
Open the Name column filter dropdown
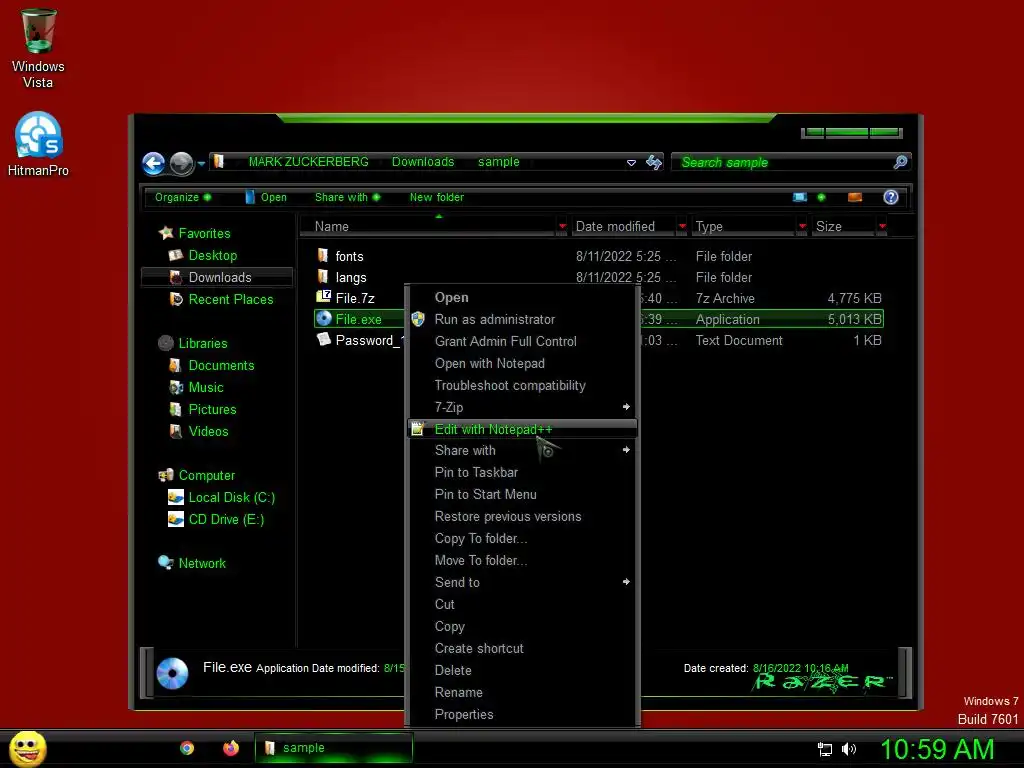pos(562,227)
